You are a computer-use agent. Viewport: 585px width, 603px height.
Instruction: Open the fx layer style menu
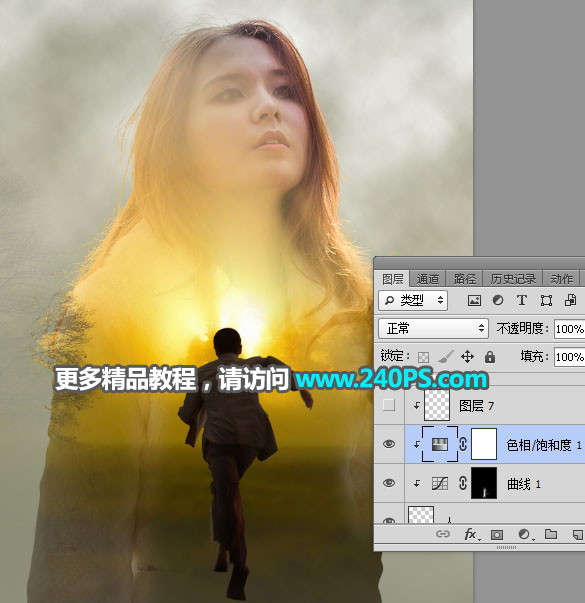point(471,534)
